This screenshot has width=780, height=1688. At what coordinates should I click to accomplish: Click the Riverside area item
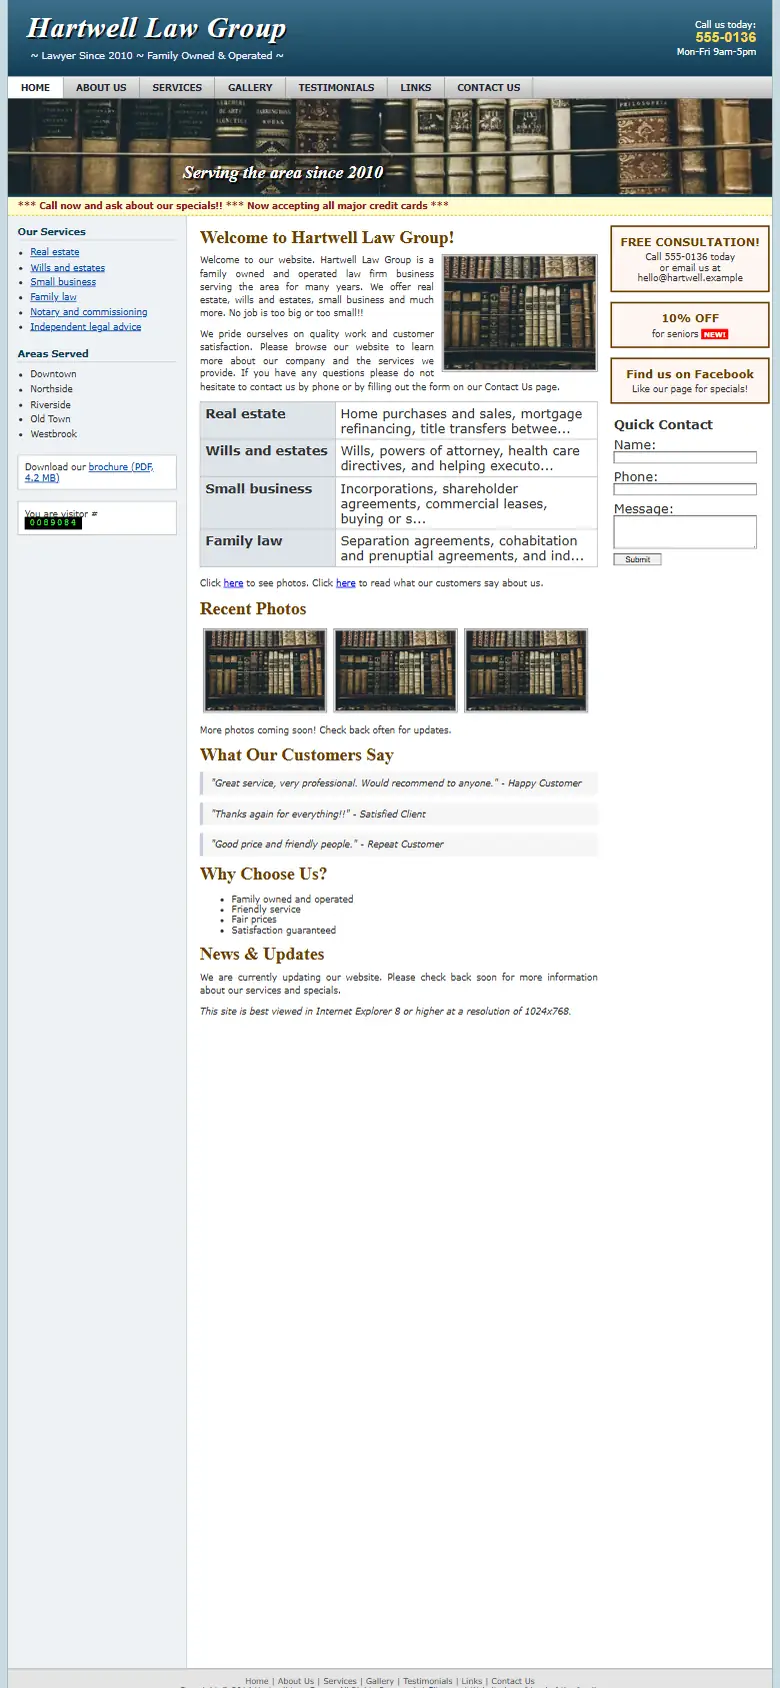tap(50, 405)
